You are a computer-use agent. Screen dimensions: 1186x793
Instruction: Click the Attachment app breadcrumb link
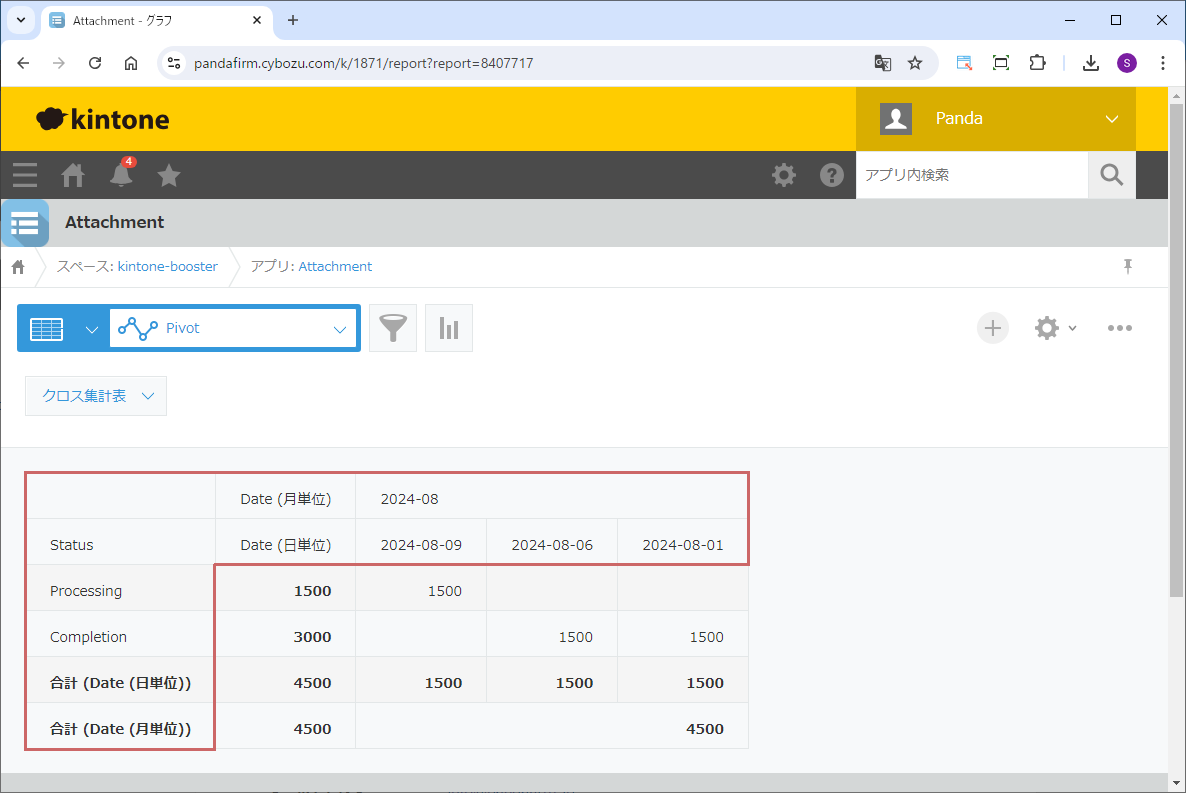(335, 266)
